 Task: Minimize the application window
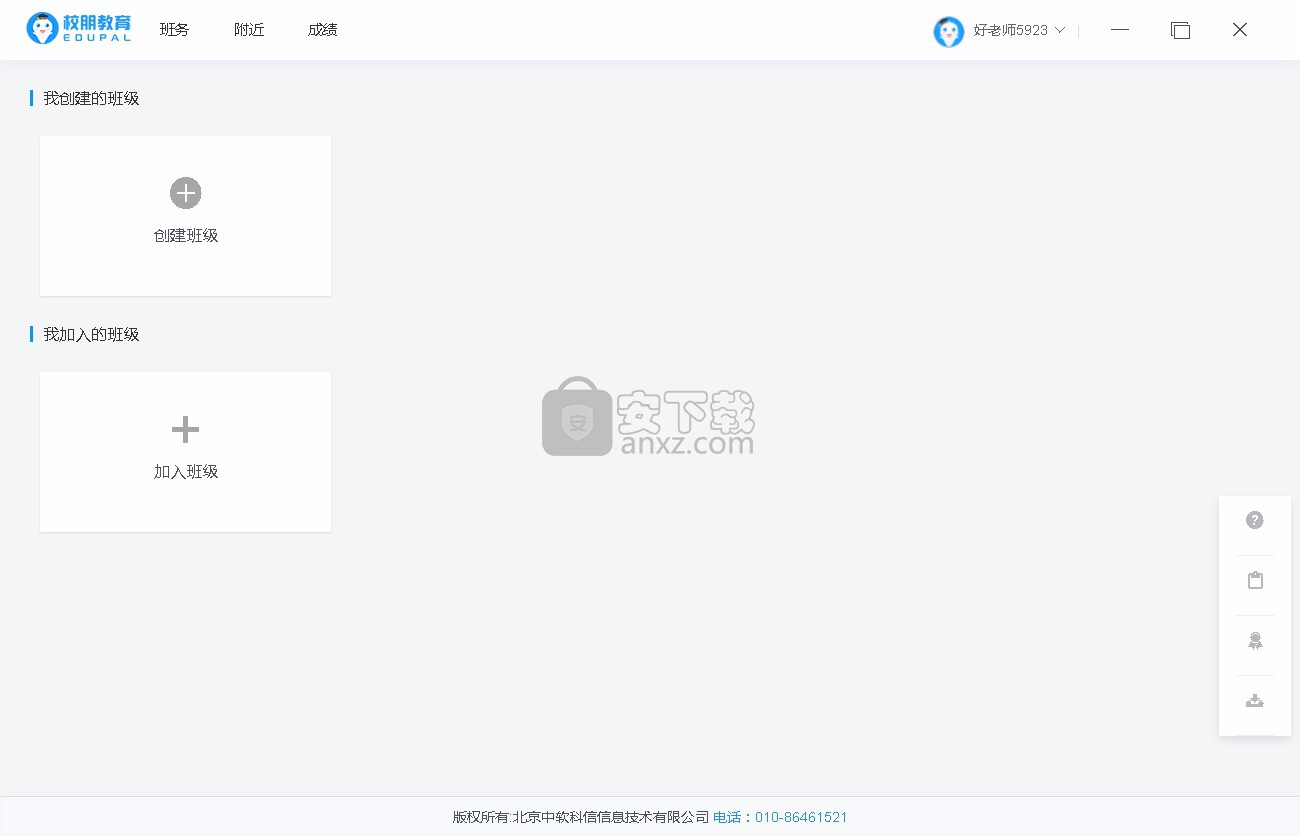[1120, 30]
